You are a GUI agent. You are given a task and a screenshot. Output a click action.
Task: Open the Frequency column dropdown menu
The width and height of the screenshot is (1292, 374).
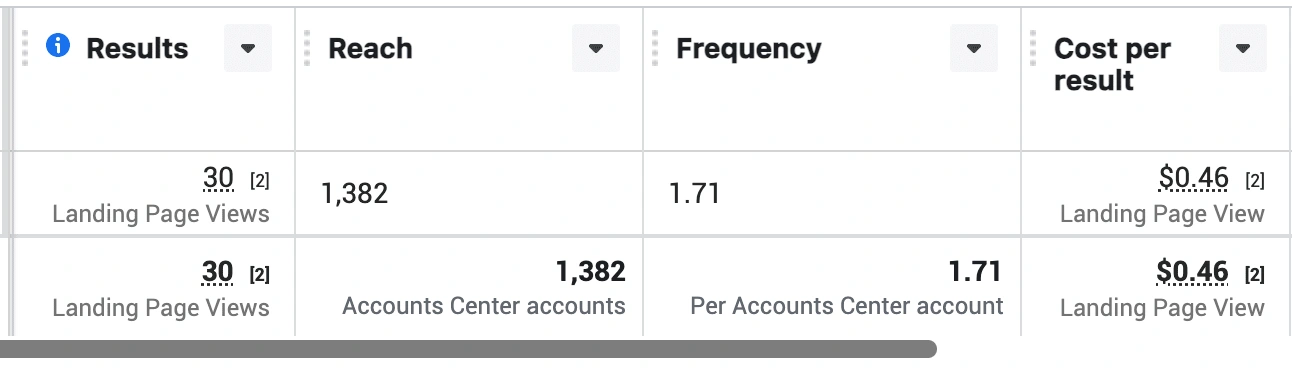(974, 48)
